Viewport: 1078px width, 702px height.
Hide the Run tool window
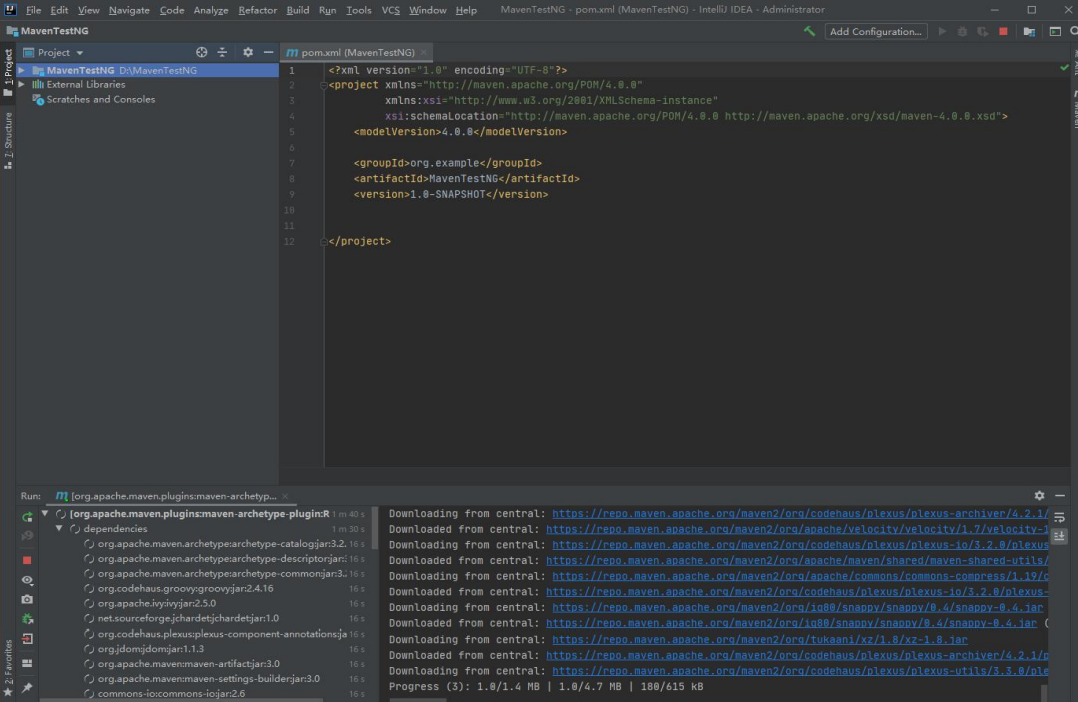(1060, 495)
